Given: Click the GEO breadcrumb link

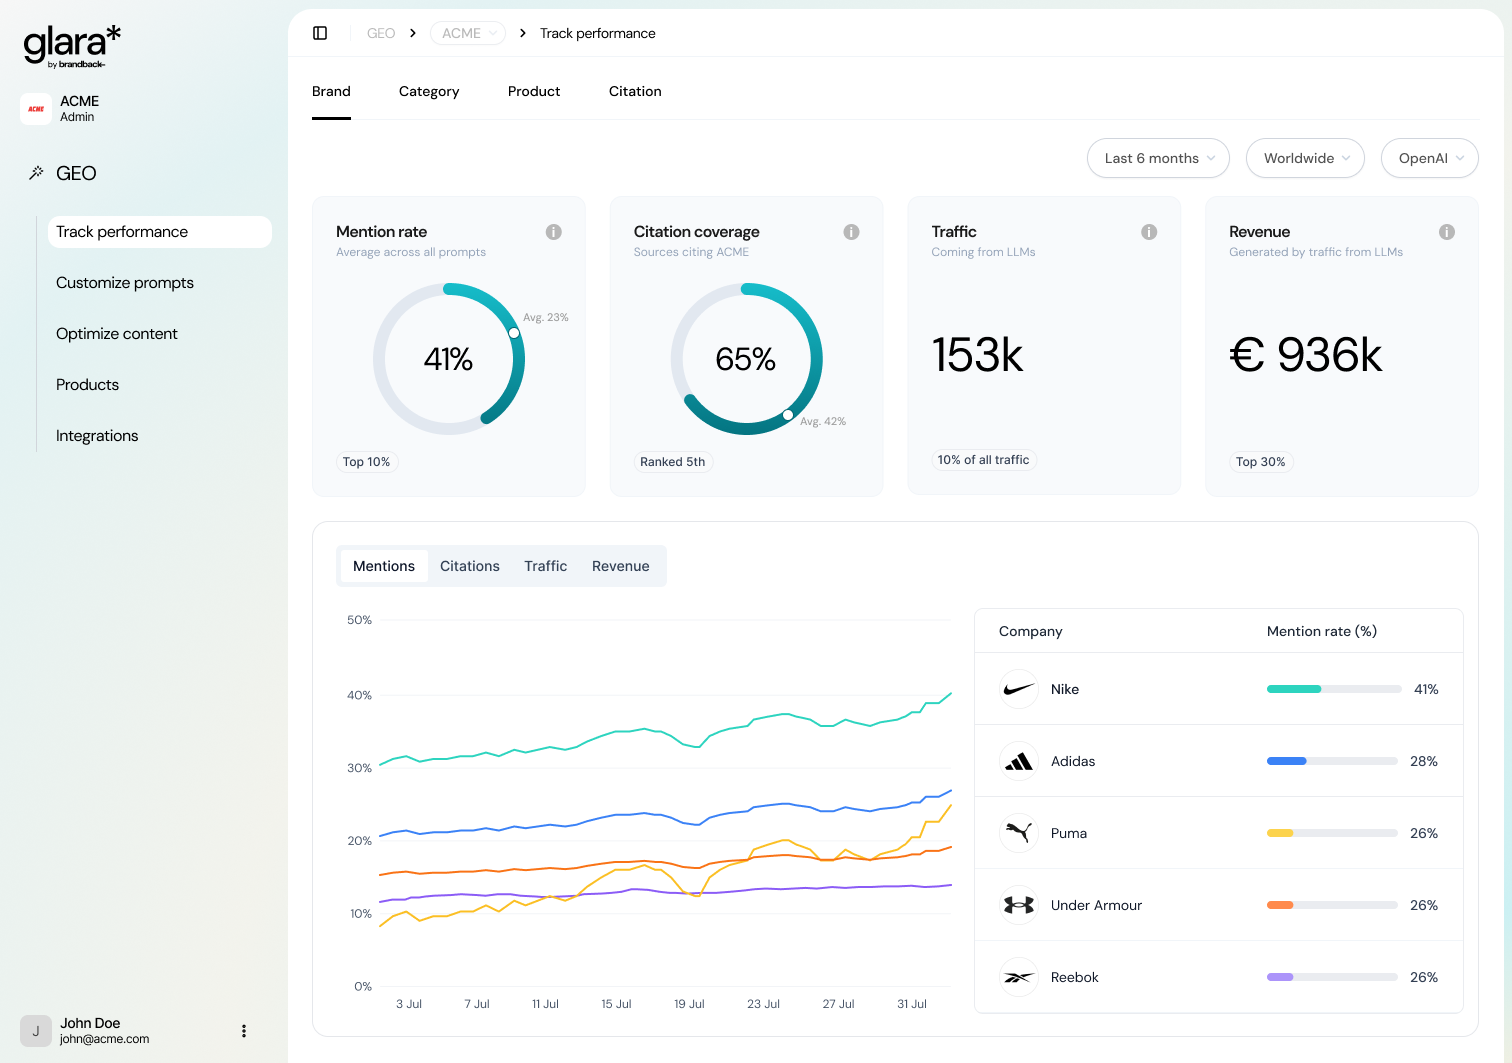Looking at the screenshot, I should (381, 33).
